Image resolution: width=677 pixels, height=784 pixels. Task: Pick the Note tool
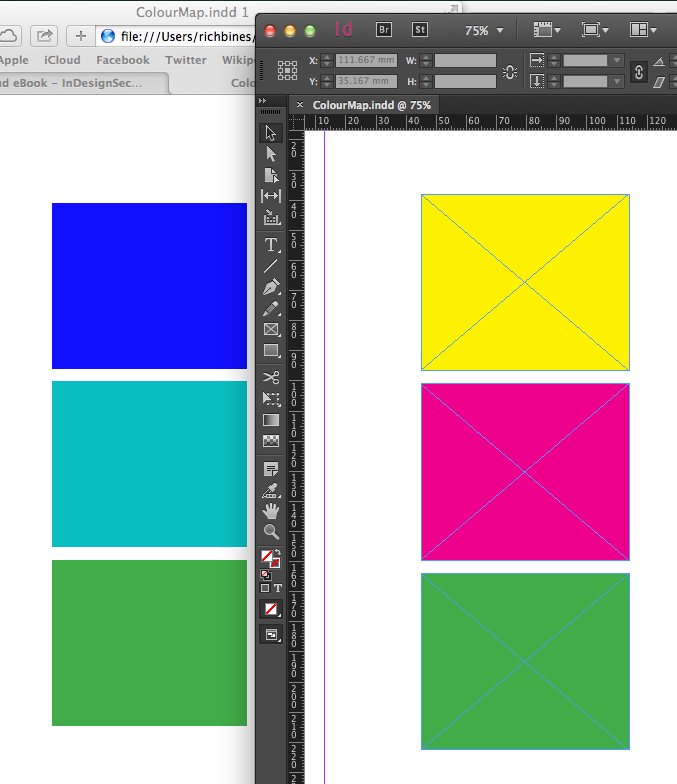click(x=270, y=469)
